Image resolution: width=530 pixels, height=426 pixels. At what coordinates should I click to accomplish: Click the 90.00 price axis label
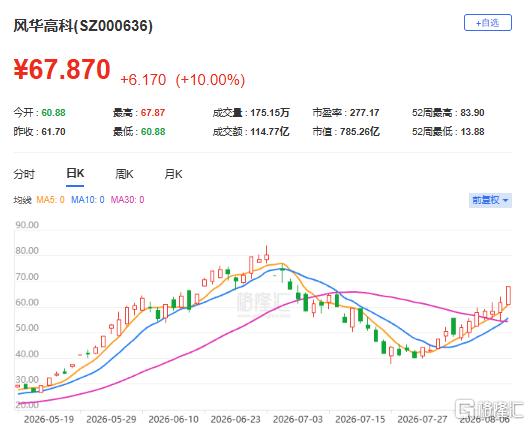click(x=27, y=225)
